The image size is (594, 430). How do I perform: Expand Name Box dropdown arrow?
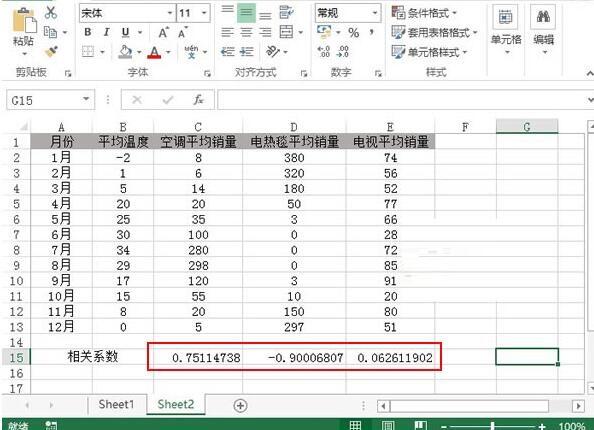point(86,100)
